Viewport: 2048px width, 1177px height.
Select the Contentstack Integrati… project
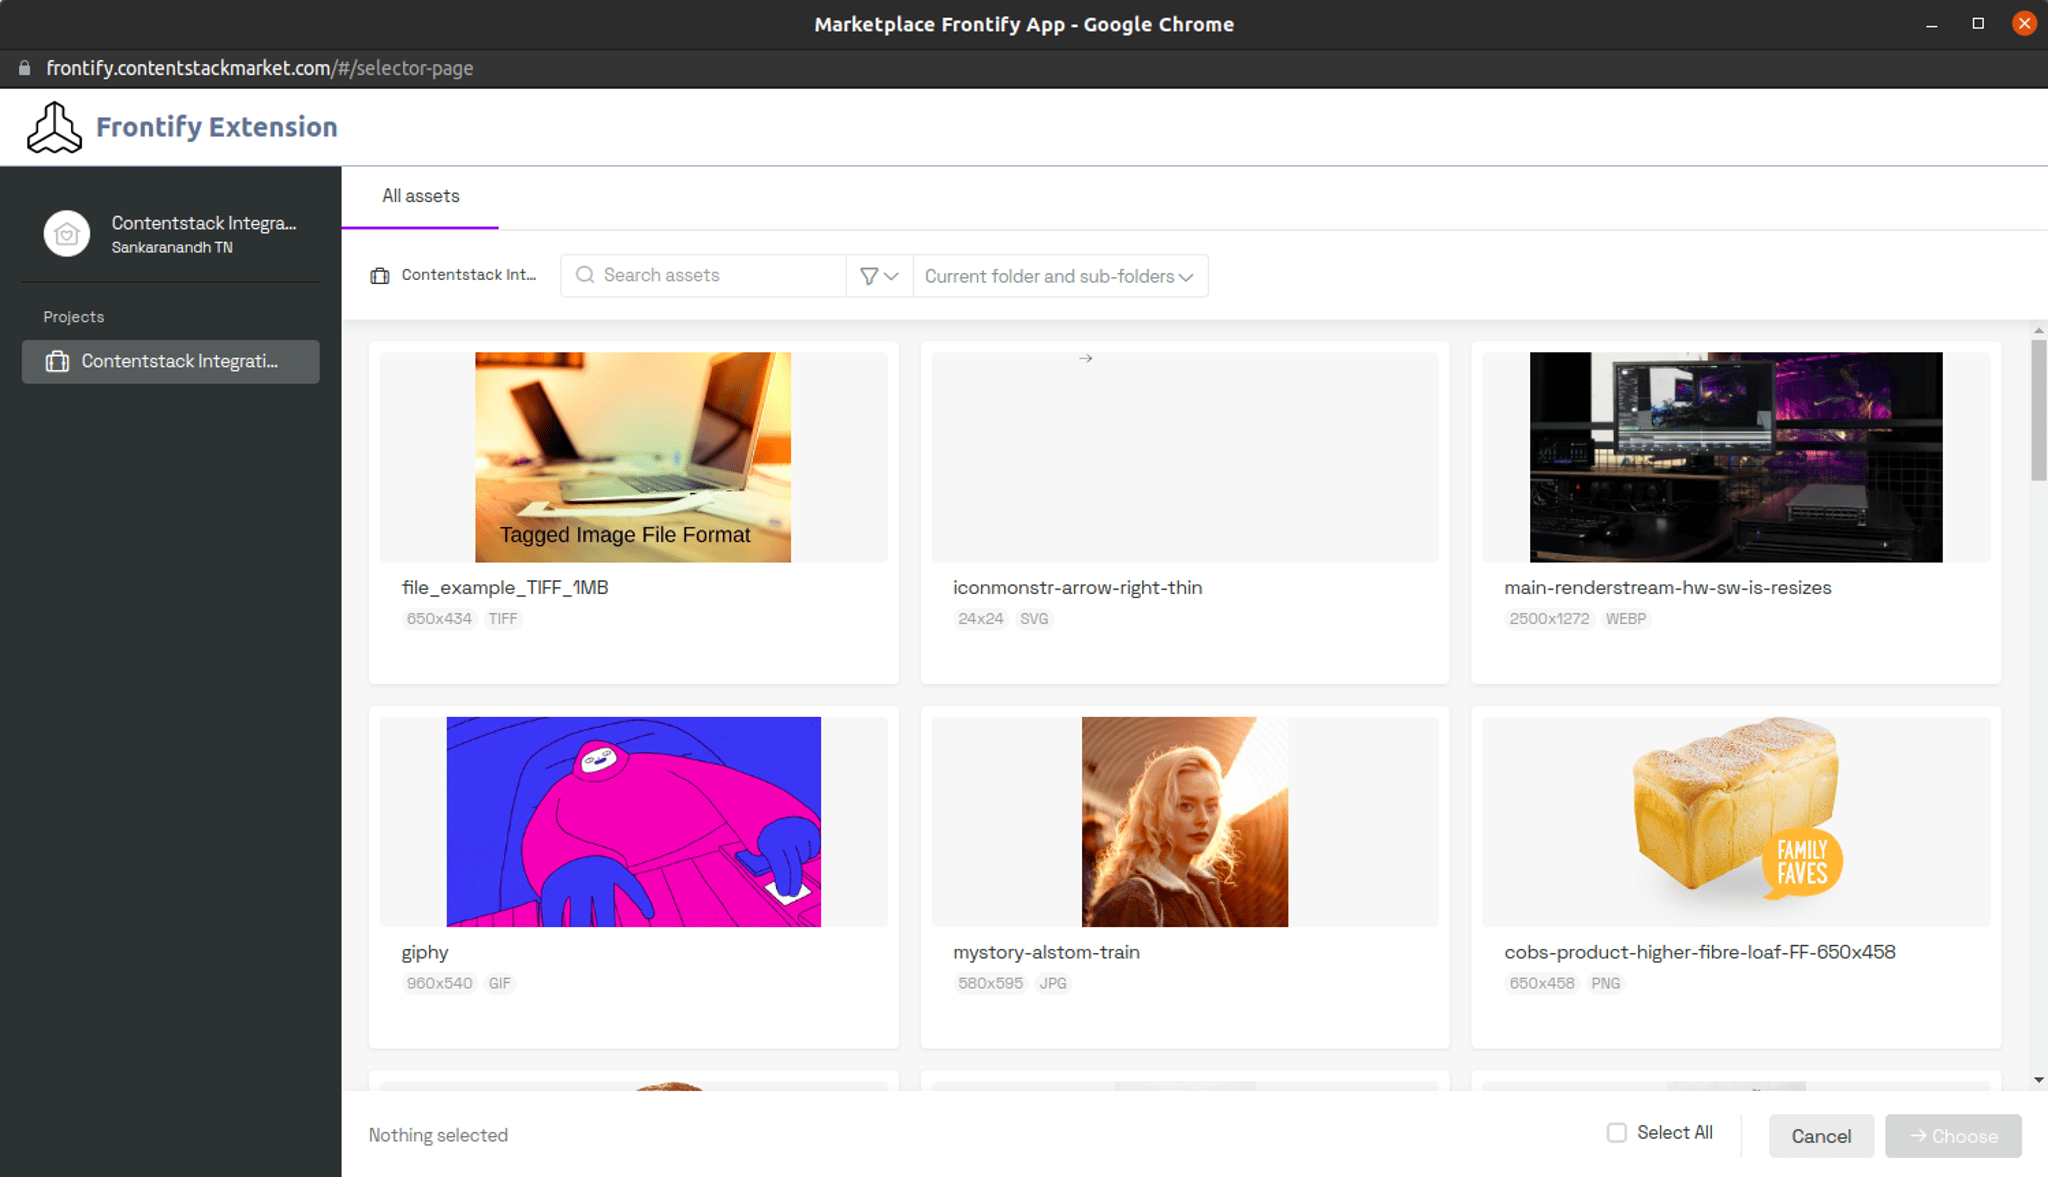tap(171, 361)
